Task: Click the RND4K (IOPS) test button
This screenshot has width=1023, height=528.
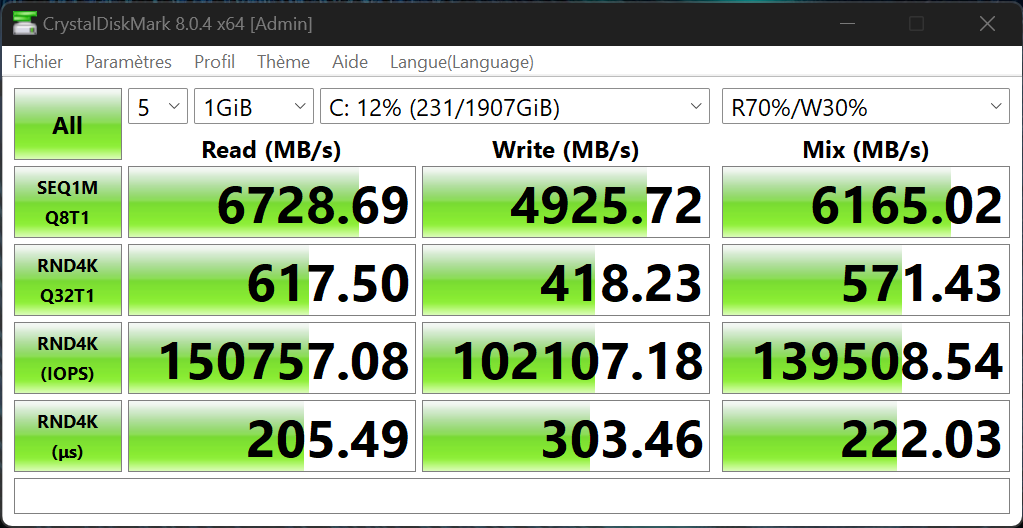Action: coord(68,358)
